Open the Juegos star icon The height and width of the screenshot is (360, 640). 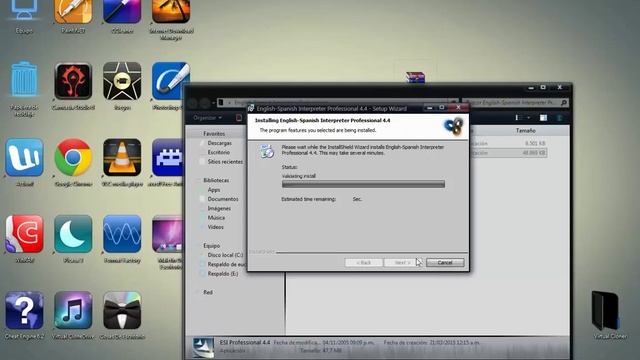pos(122,81)
